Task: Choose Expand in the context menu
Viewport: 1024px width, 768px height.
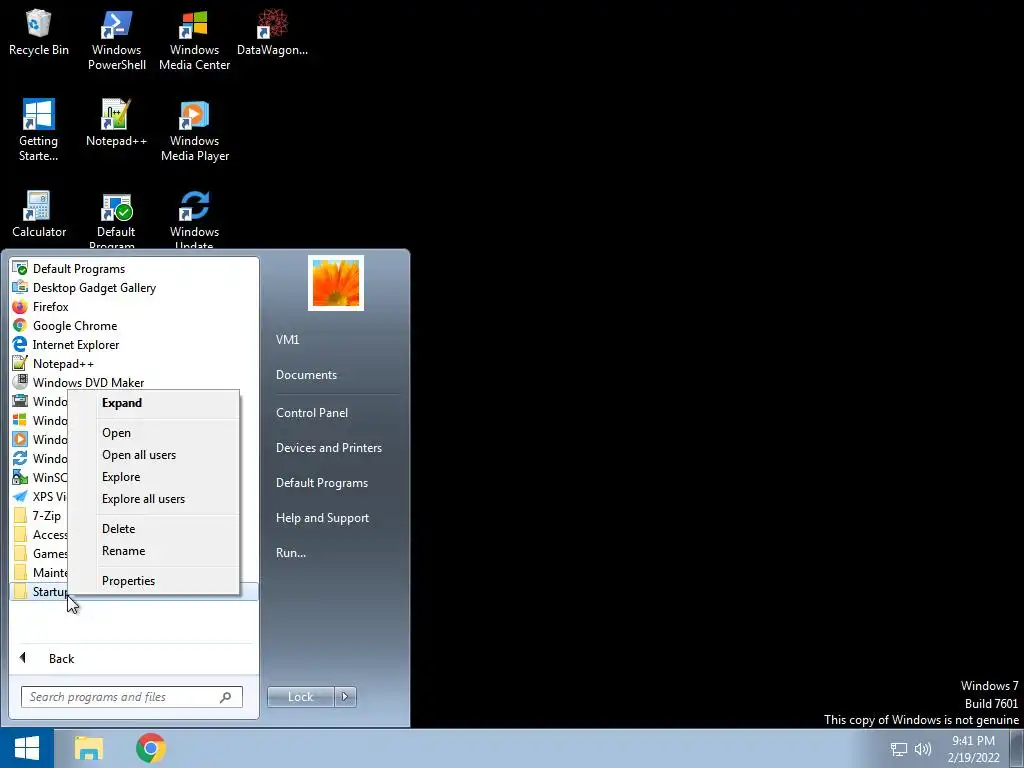Action: pyautogui.click(x=153, y=403)
